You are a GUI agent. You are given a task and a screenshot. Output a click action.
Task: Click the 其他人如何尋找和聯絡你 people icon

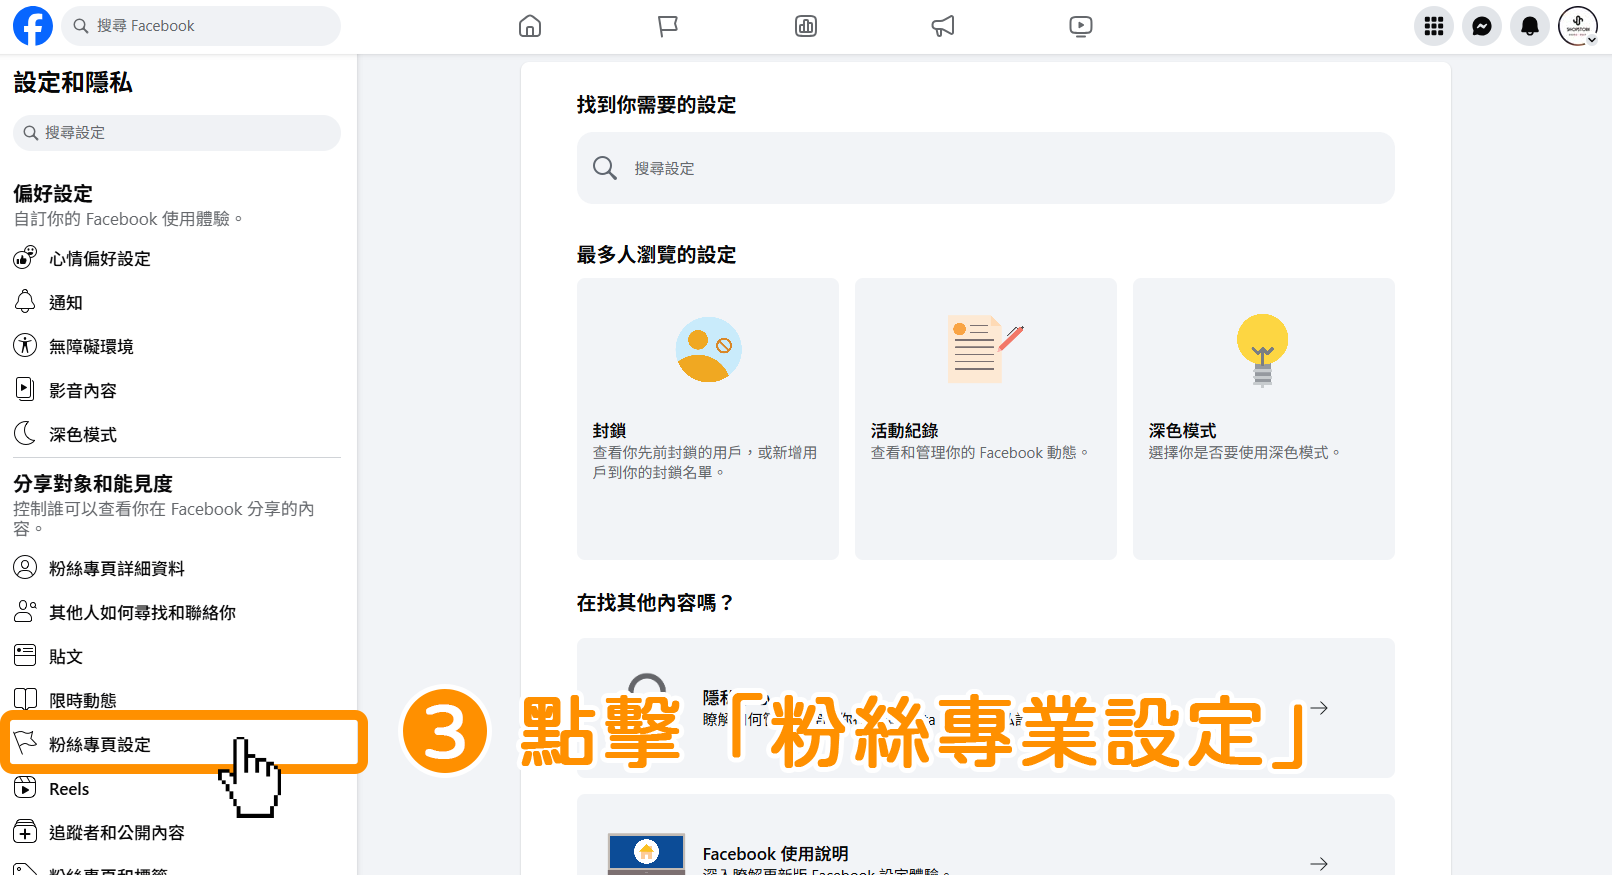coord(25,611)
